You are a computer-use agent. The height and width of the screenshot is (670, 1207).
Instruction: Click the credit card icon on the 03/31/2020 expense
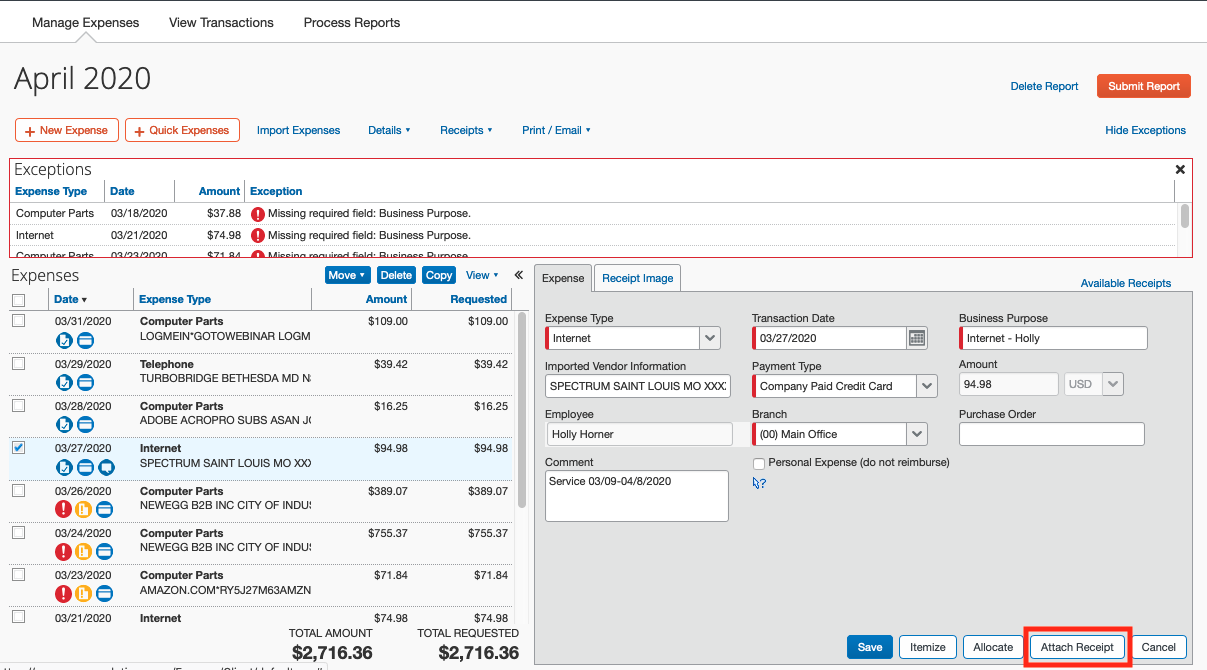(86, 340)
